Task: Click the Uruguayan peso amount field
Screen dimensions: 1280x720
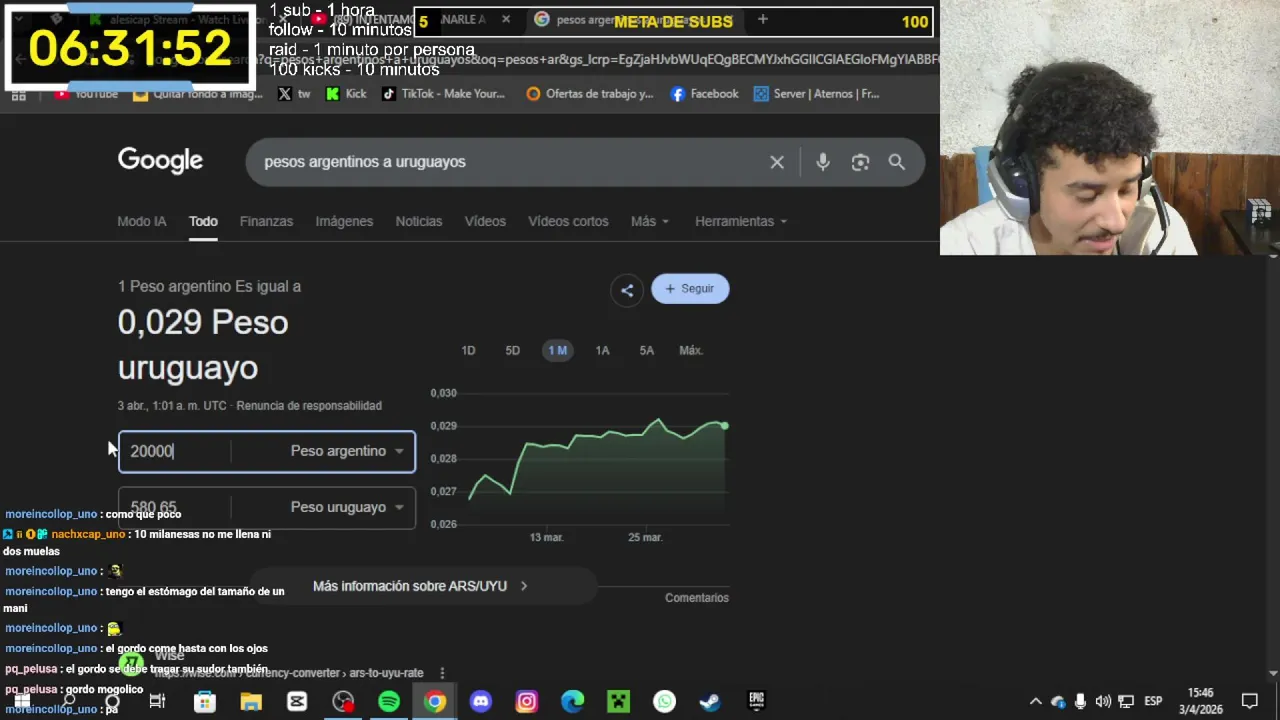Action: tap(175, 508)
